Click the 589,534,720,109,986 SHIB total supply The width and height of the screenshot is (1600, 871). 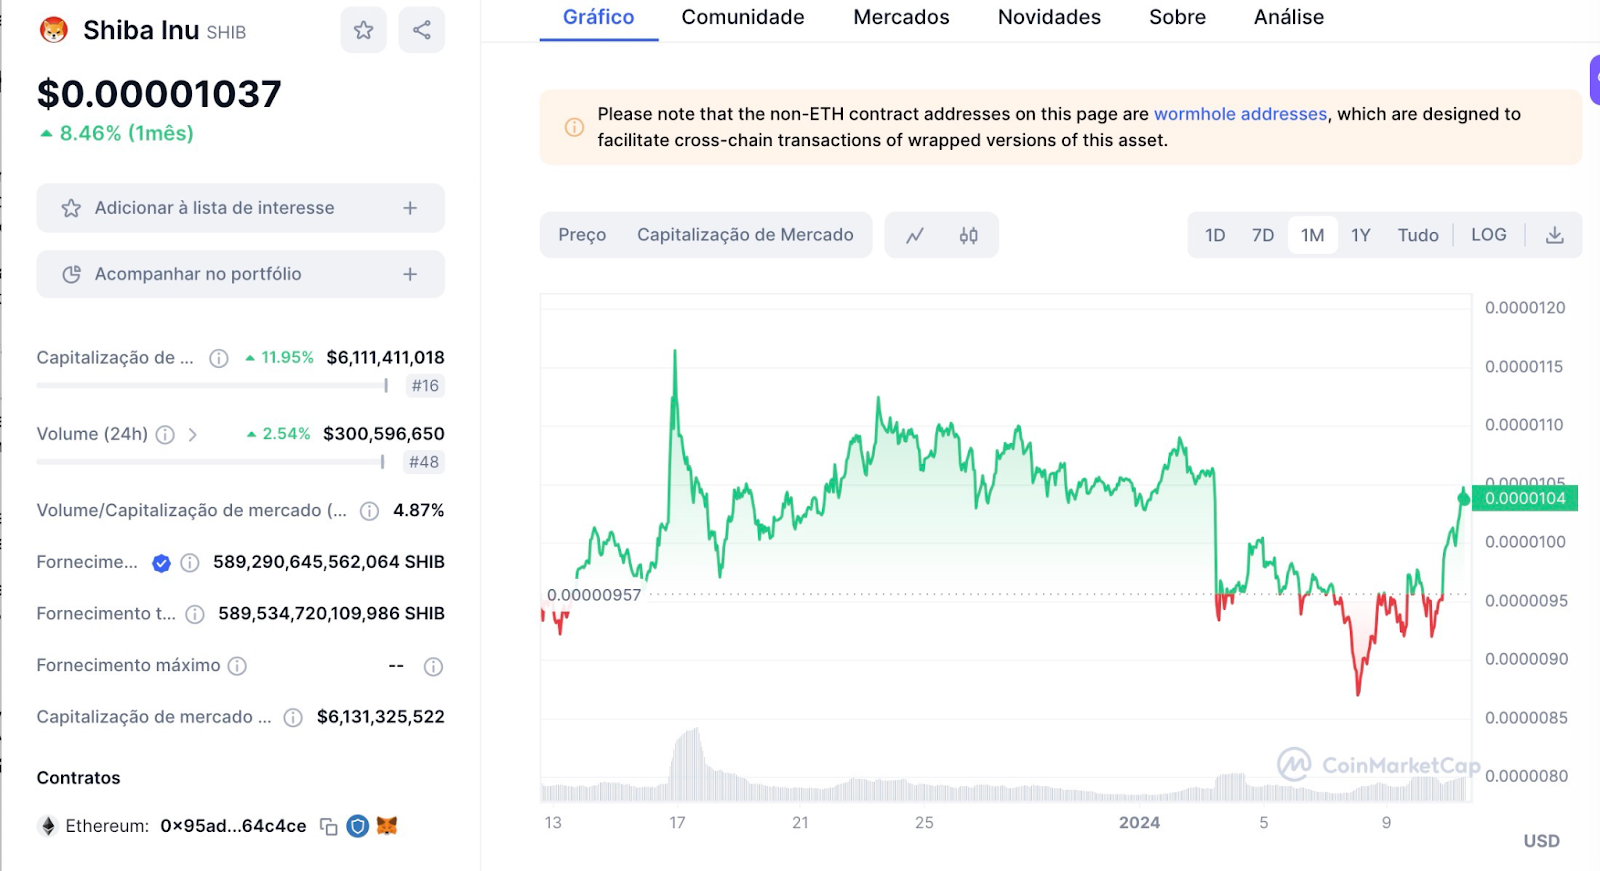pos(331,614)
